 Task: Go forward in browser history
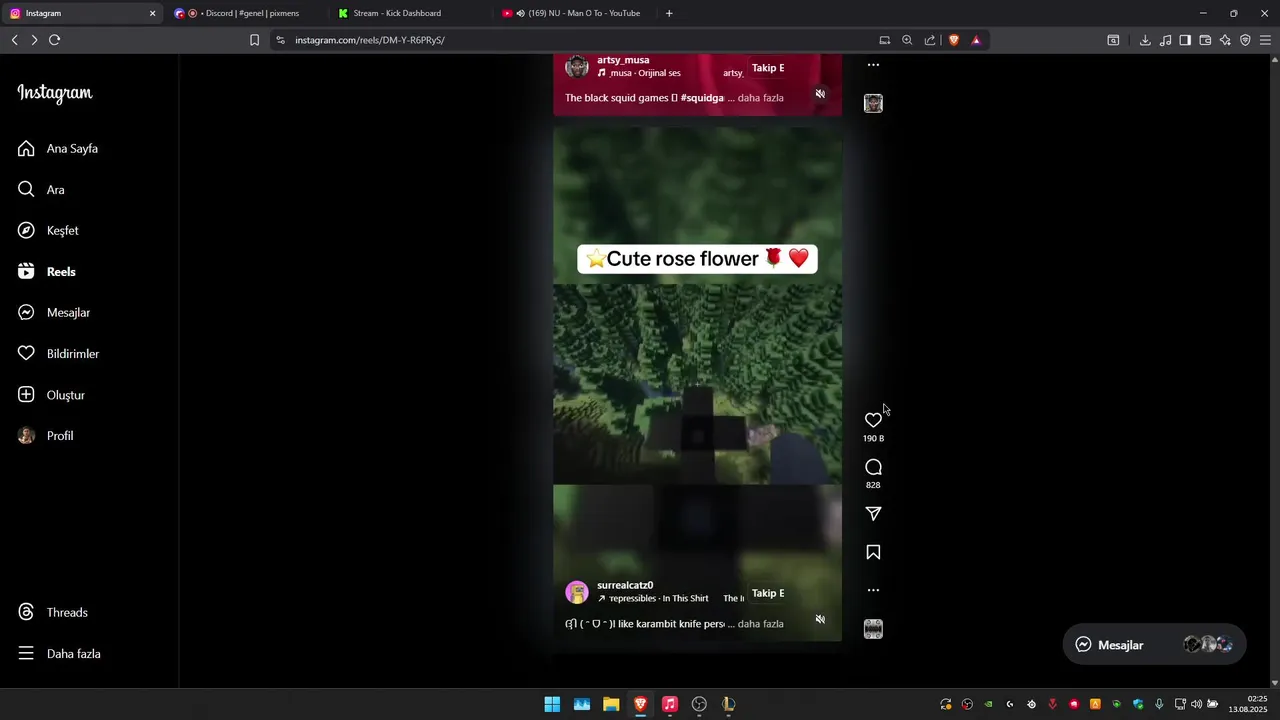tap(34, 40)
